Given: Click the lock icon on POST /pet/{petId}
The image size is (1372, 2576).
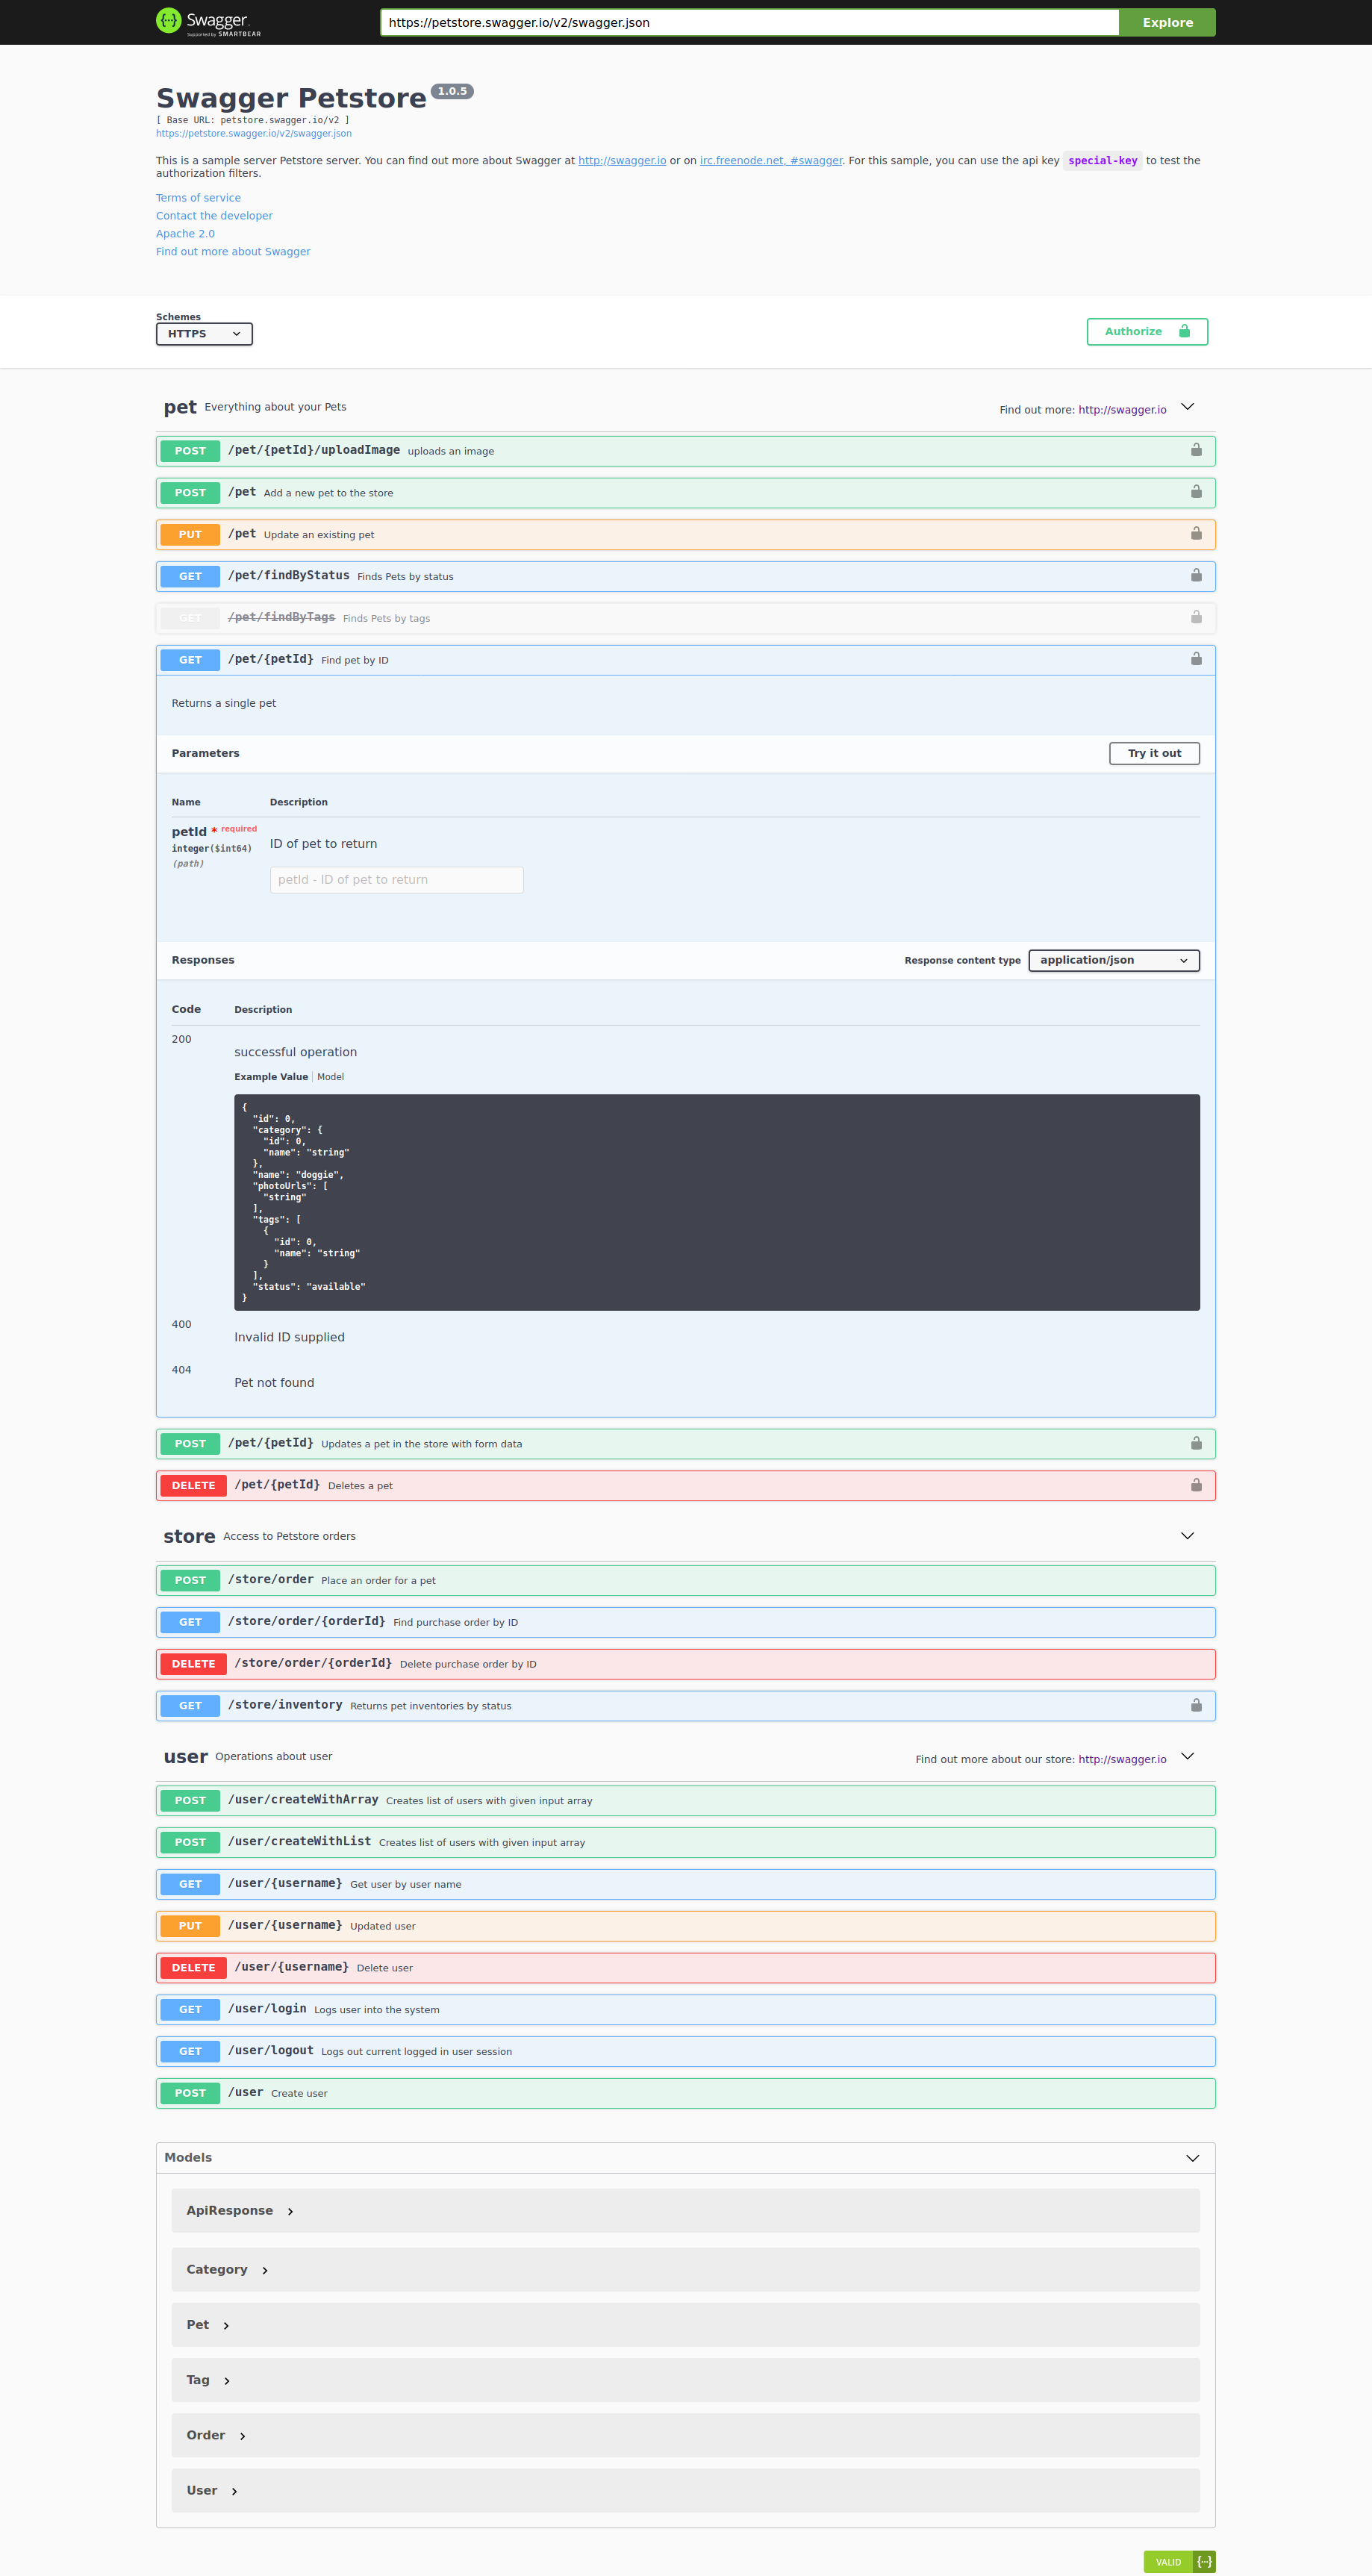Looking at the screenshot, I should 1196,1443.
